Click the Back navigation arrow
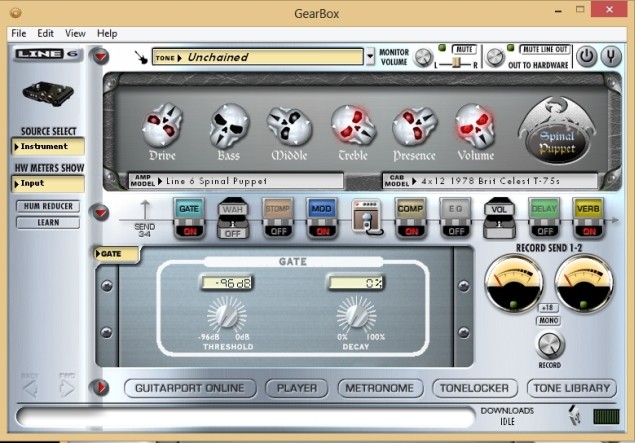 pos(30,388)
